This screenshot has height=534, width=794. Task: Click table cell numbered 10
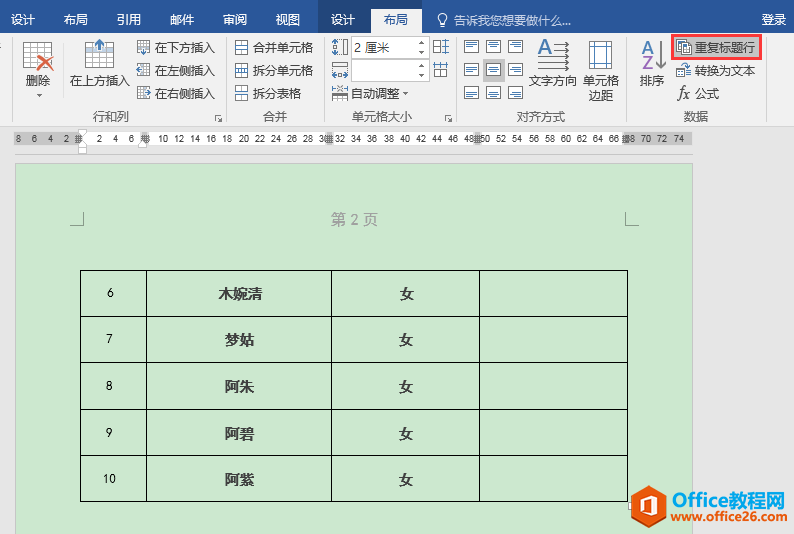click(x=113, y=479)
